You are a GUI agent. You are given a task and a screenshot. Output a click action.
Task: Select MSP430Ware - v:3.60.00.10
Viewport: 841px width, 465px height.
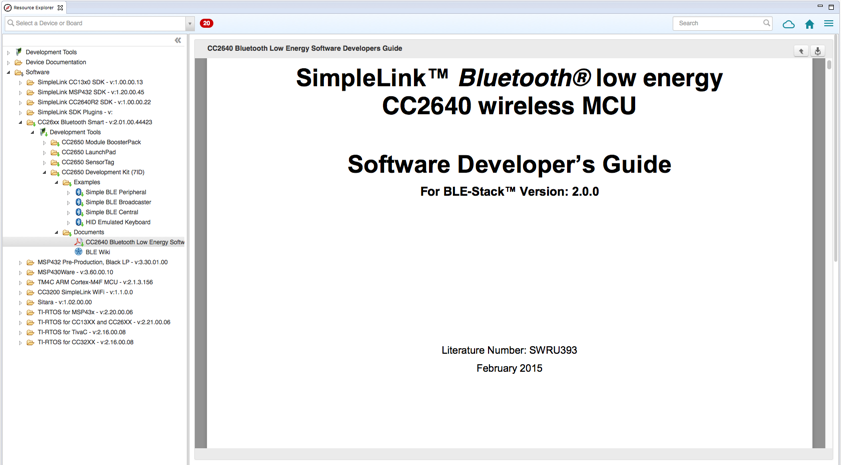[75, 272]
